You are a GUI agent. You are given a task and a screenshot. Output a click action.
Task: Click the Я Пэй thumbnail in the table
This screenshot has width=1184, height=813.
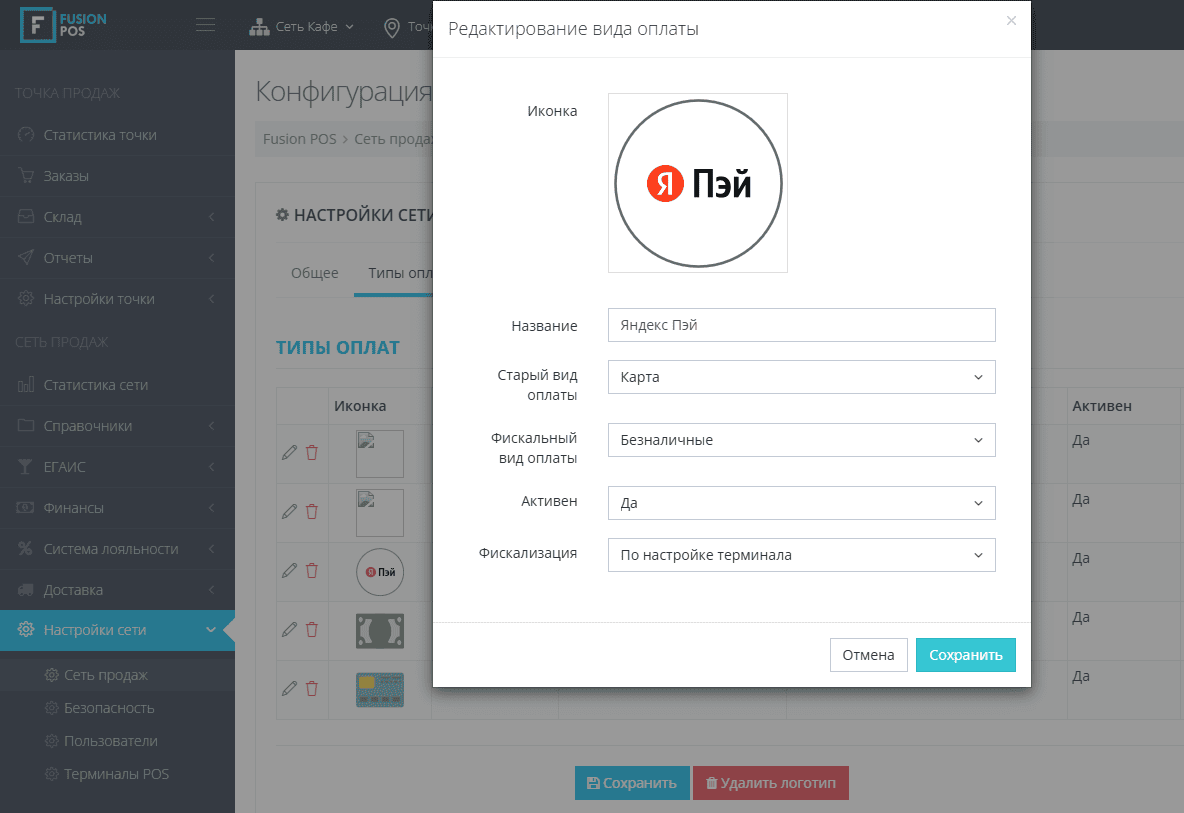point(380,571)
